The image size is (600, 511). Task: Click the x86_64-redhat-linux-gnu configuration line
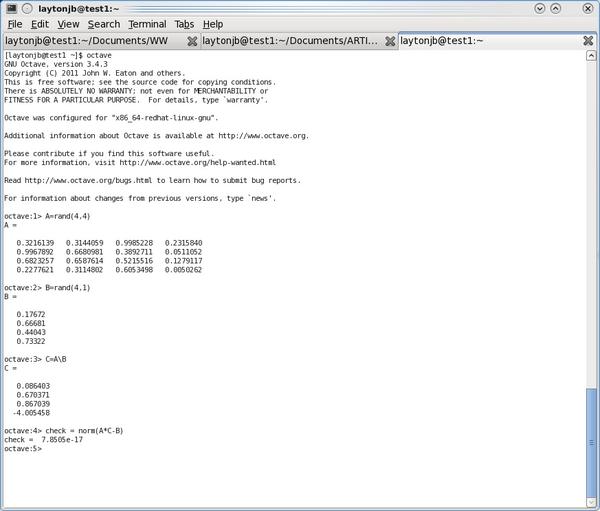point(111,118)
